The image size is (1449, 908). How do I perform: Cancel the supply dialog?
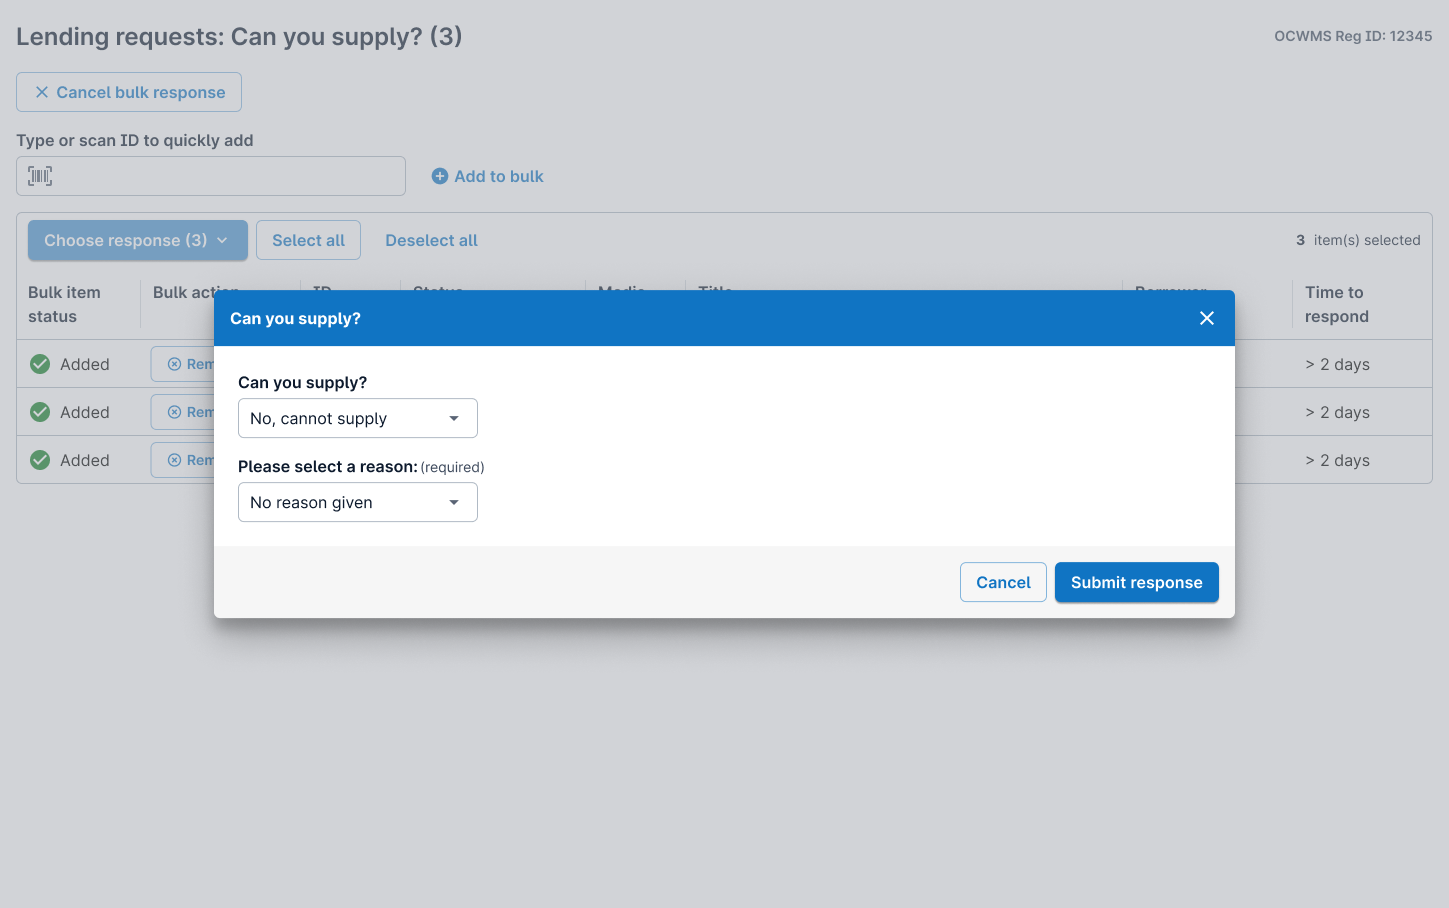(x=1003, y=582)
